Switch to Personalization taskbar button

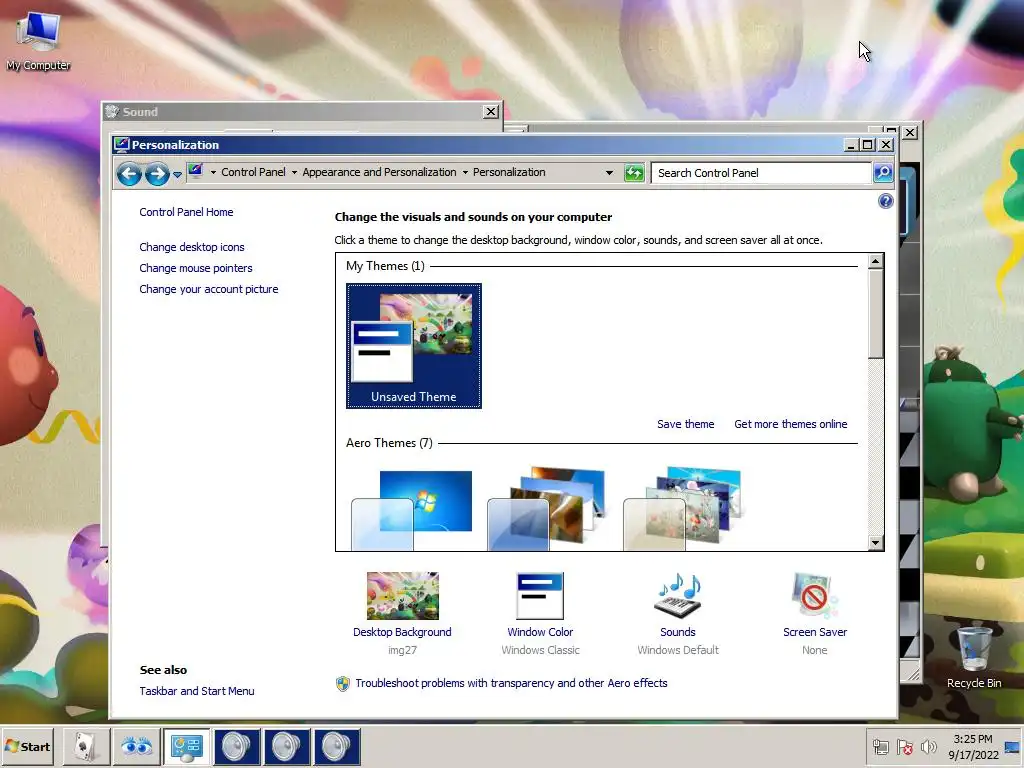[x=186, y=747]
